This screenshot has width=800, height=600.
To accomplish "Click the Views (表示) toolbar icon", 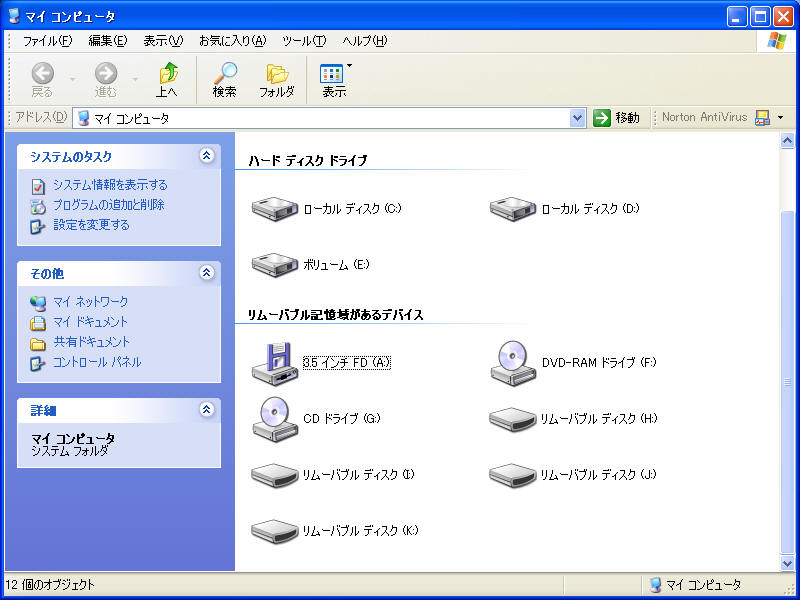I will [332, 80].
